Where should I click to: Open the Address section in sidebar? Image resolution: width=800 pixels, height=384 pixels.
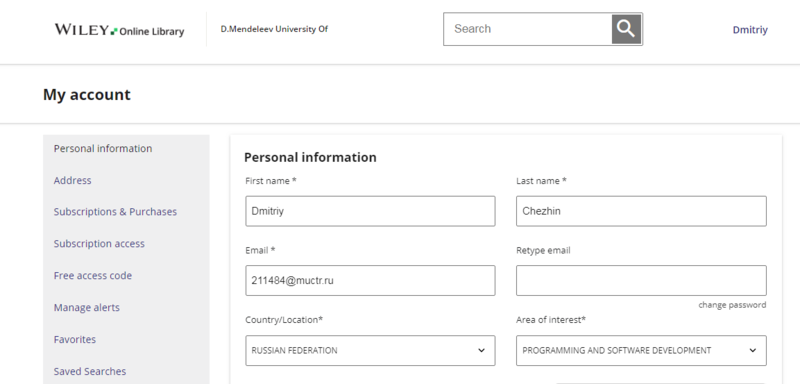click(72, 180)
